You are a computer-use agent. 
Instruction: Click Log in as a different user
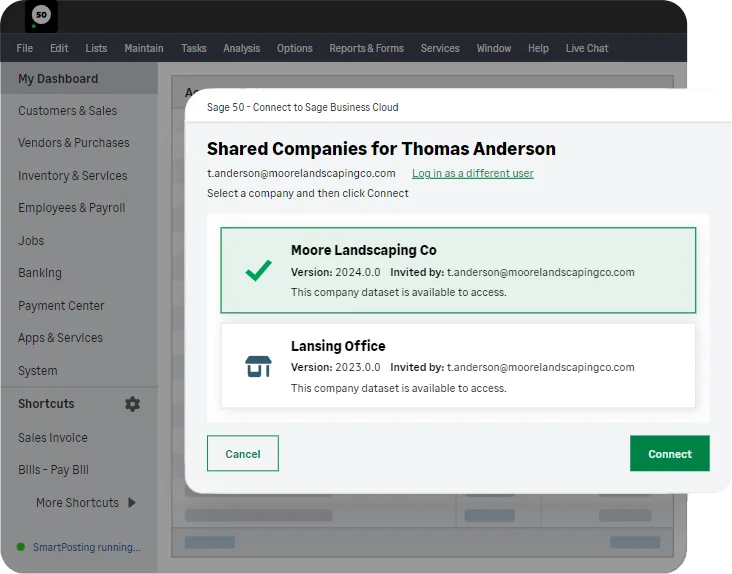point(472,173)
